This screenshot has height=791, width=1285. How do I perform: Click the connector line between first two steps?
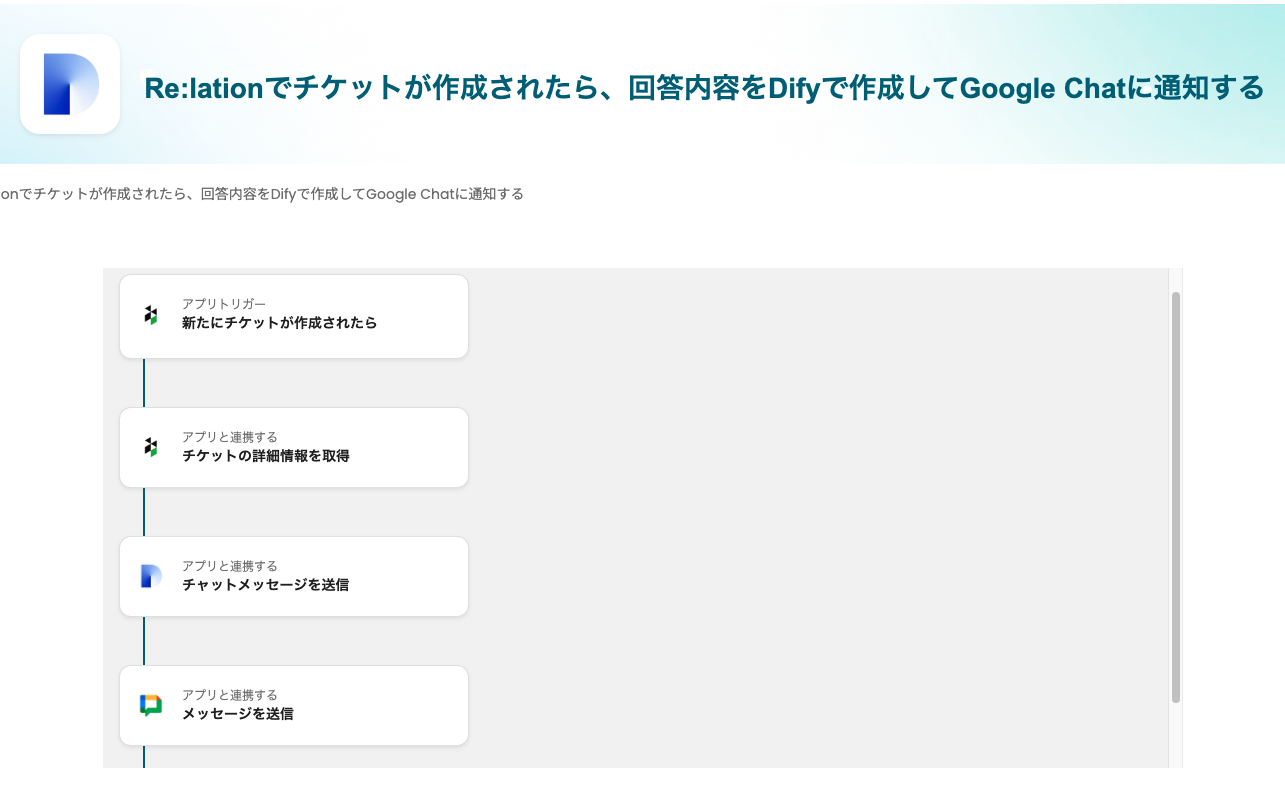144,383
